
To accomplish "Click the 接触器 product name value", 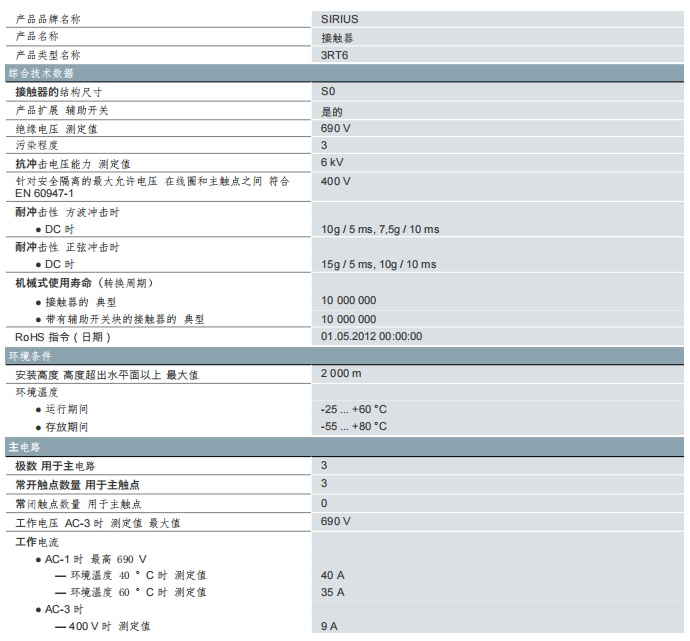I will click(x=335, y=37).
